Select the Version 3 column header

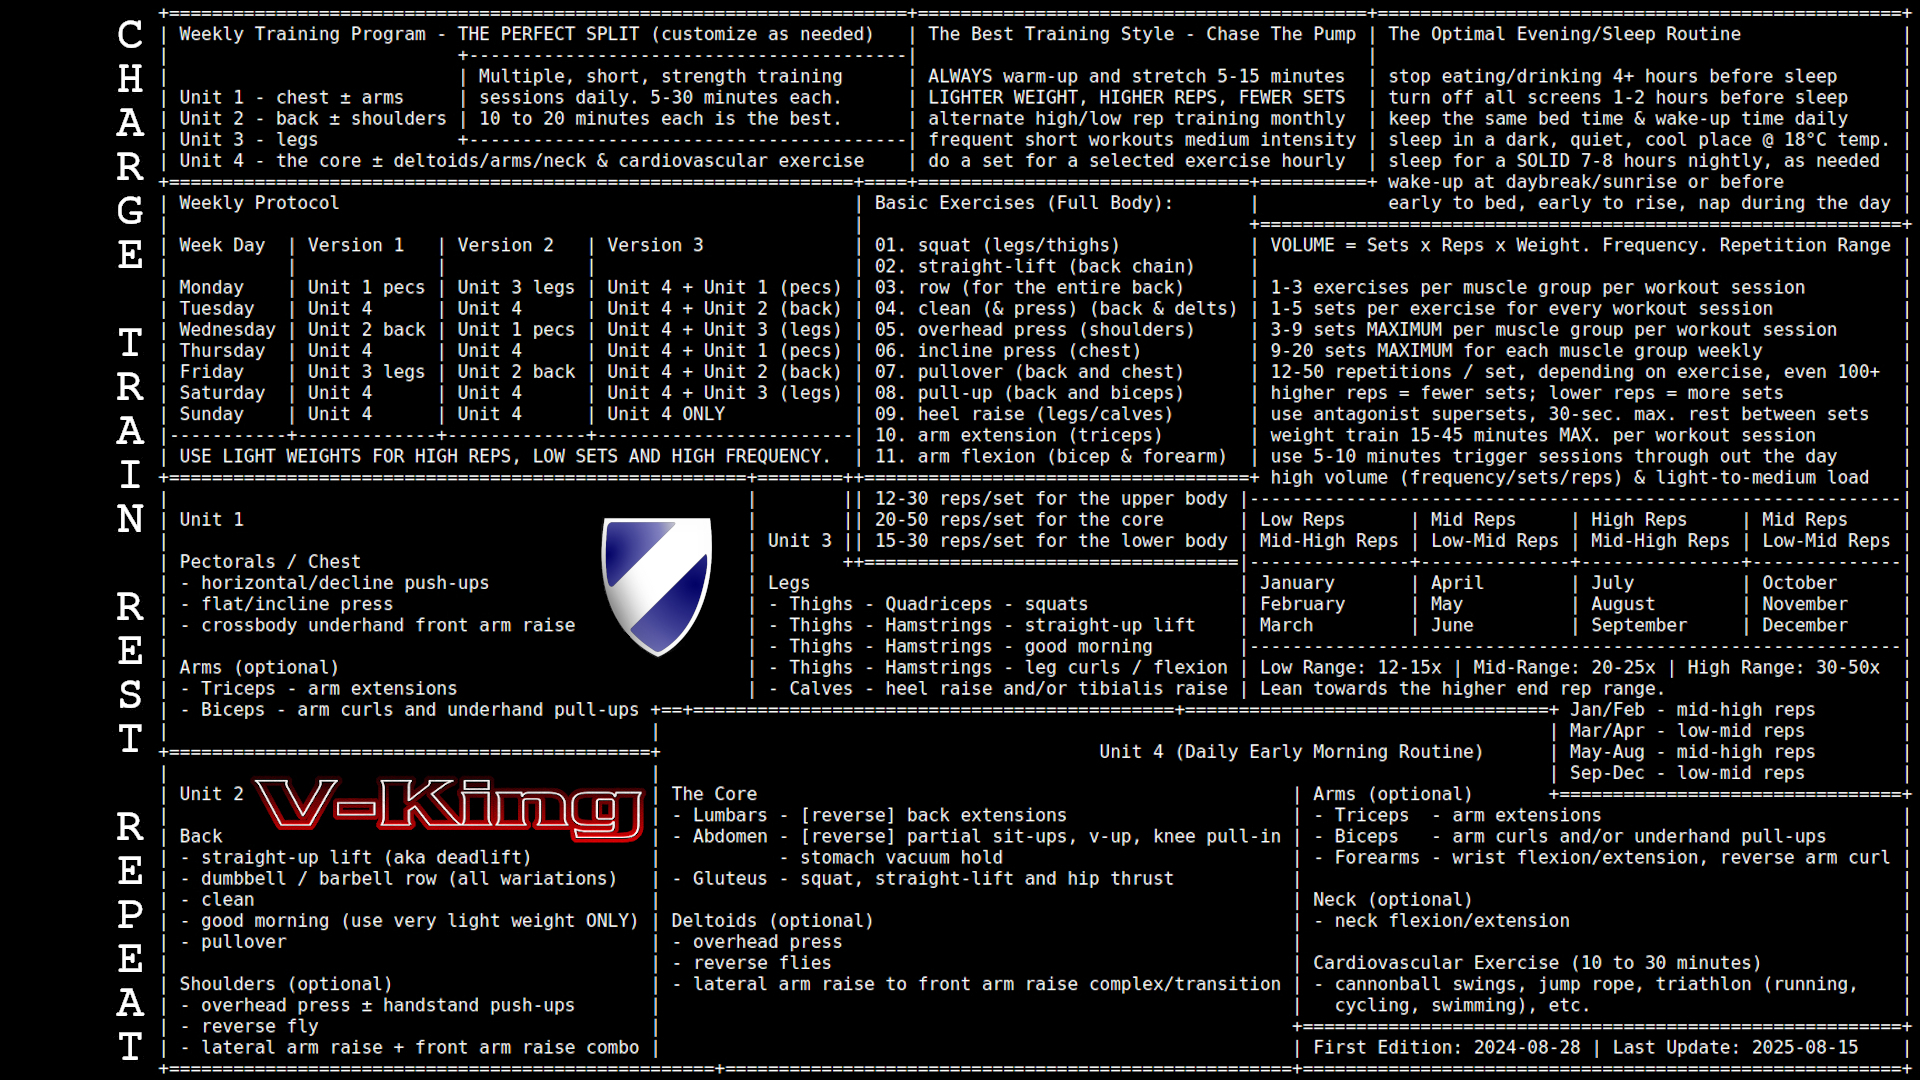(x=655, y=245)
